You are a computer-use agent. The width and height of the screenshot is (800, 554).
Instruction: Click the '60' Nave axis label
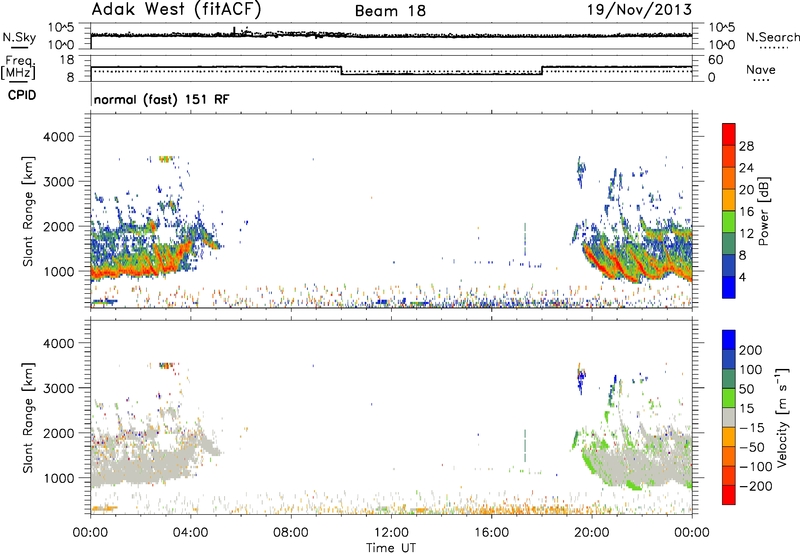click(x=715, y=60)
